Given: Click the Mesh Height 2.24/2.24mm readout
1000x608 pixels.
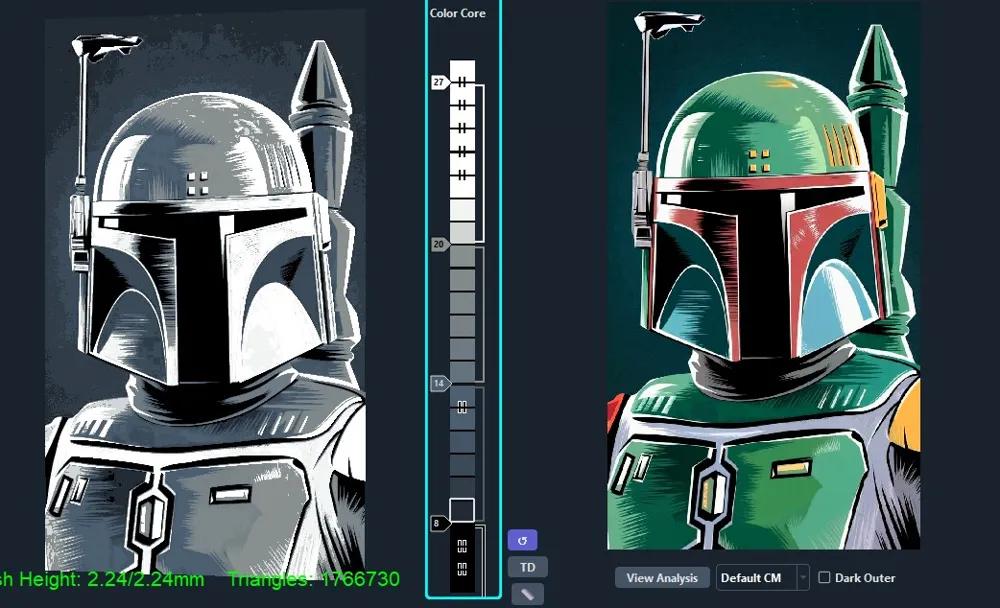Looking at the screenshot, I should pos(102,579).
